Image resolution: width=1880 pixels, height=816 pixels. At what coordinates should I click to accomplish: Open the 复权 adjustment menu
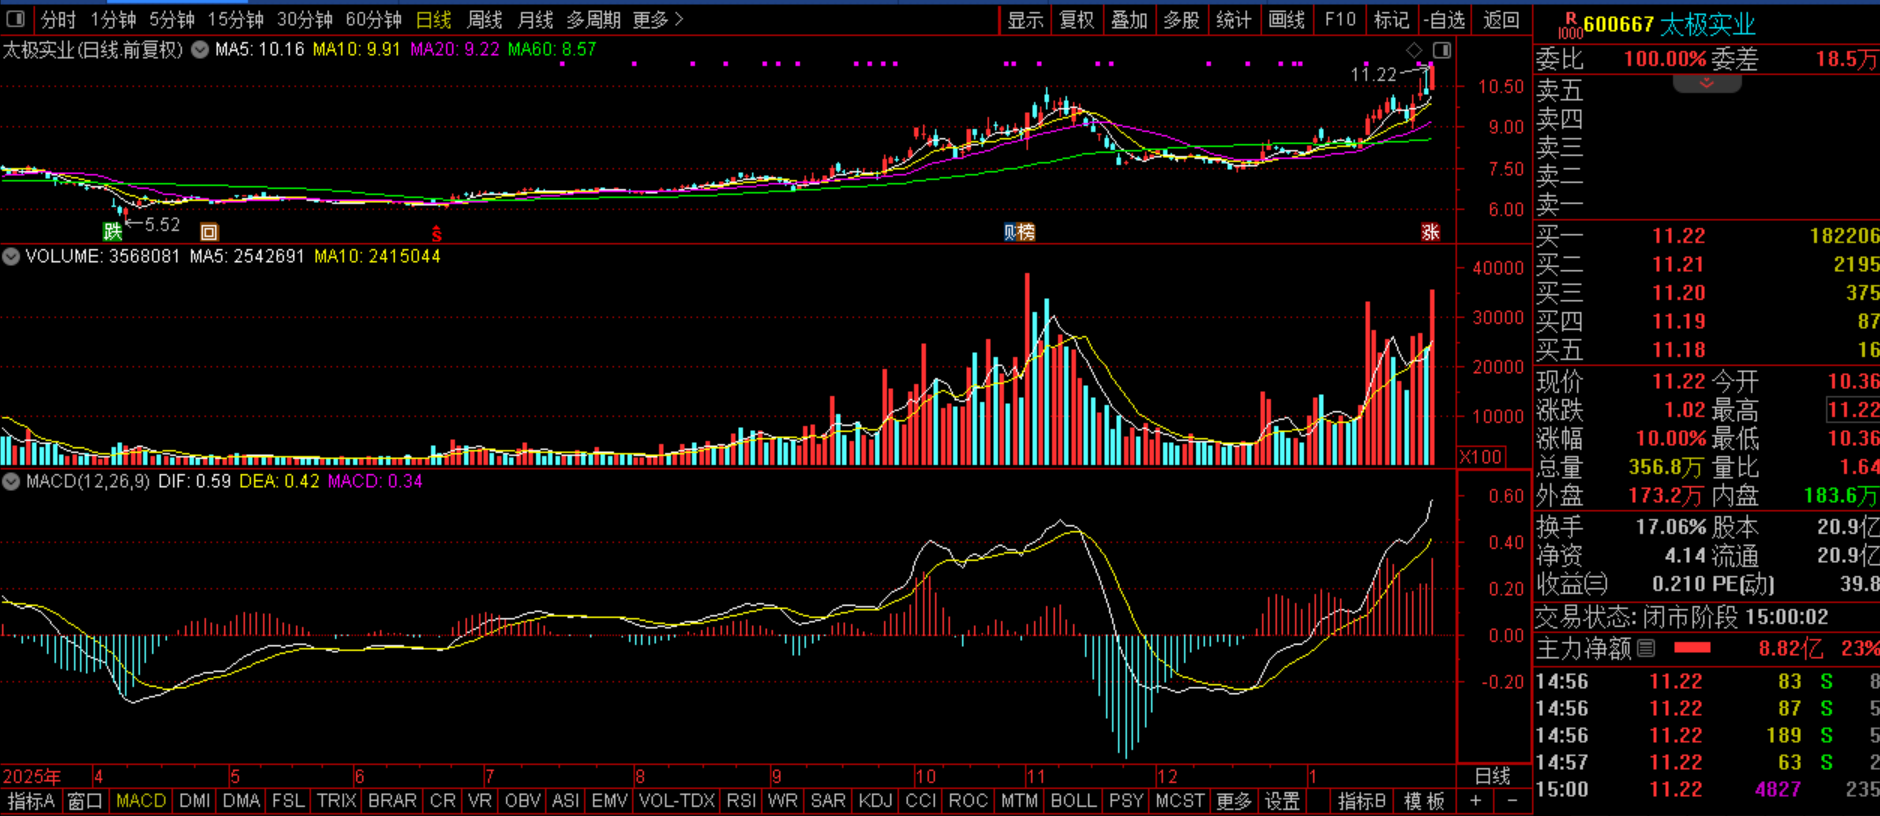pos(1077,19)
